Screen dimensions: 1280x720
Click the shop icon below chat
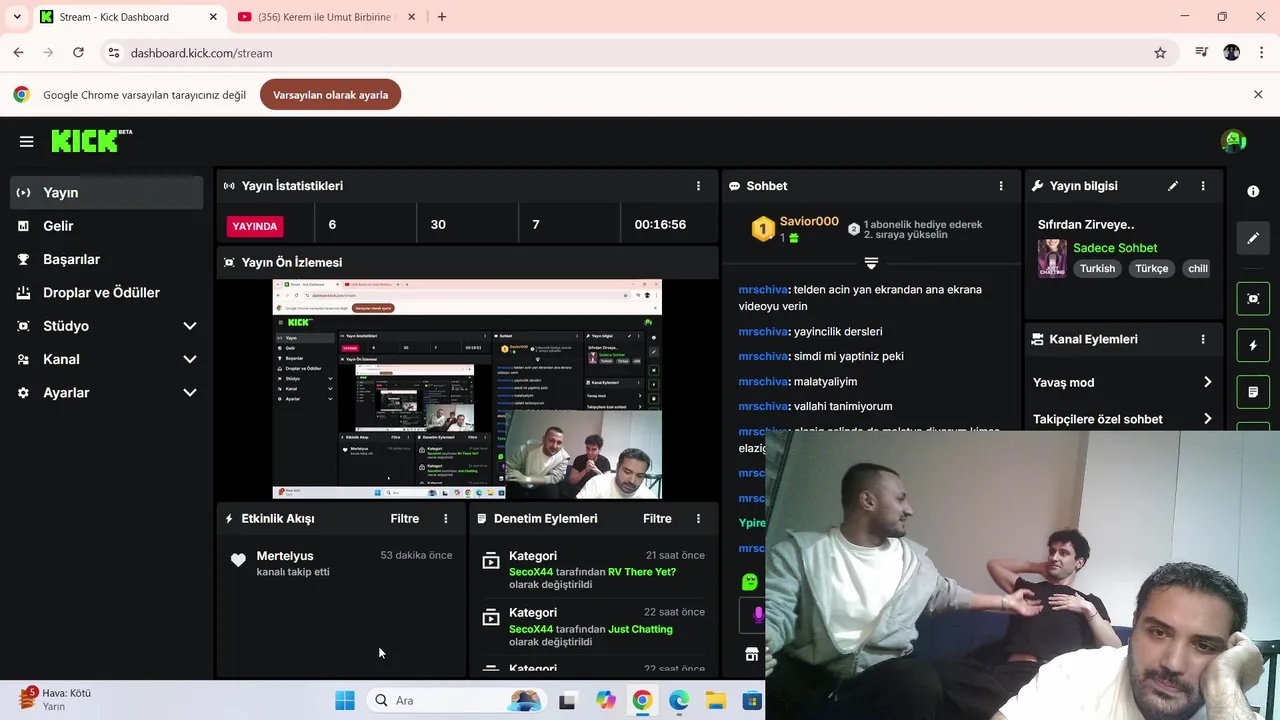pyautogui.click(x=752, y=654)
